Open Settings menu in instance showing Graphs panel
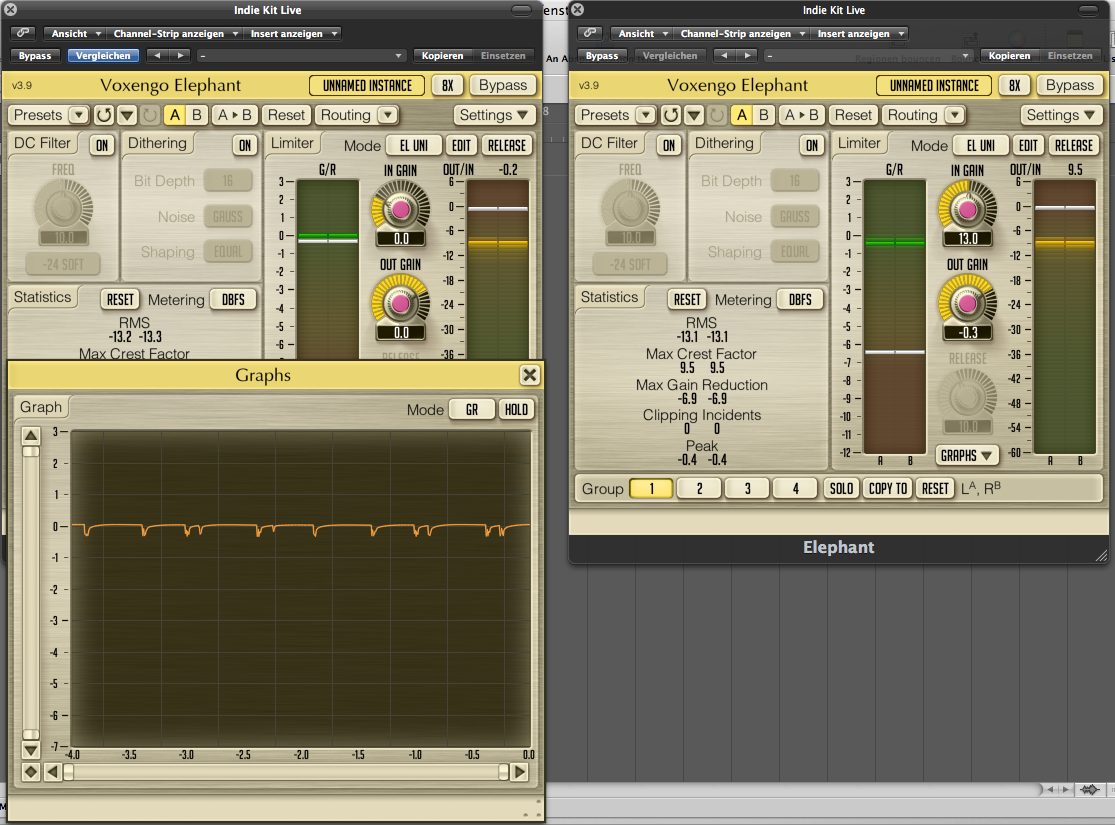The width and height of the screenshot is (1115, 825). click(x=495, y=115)
